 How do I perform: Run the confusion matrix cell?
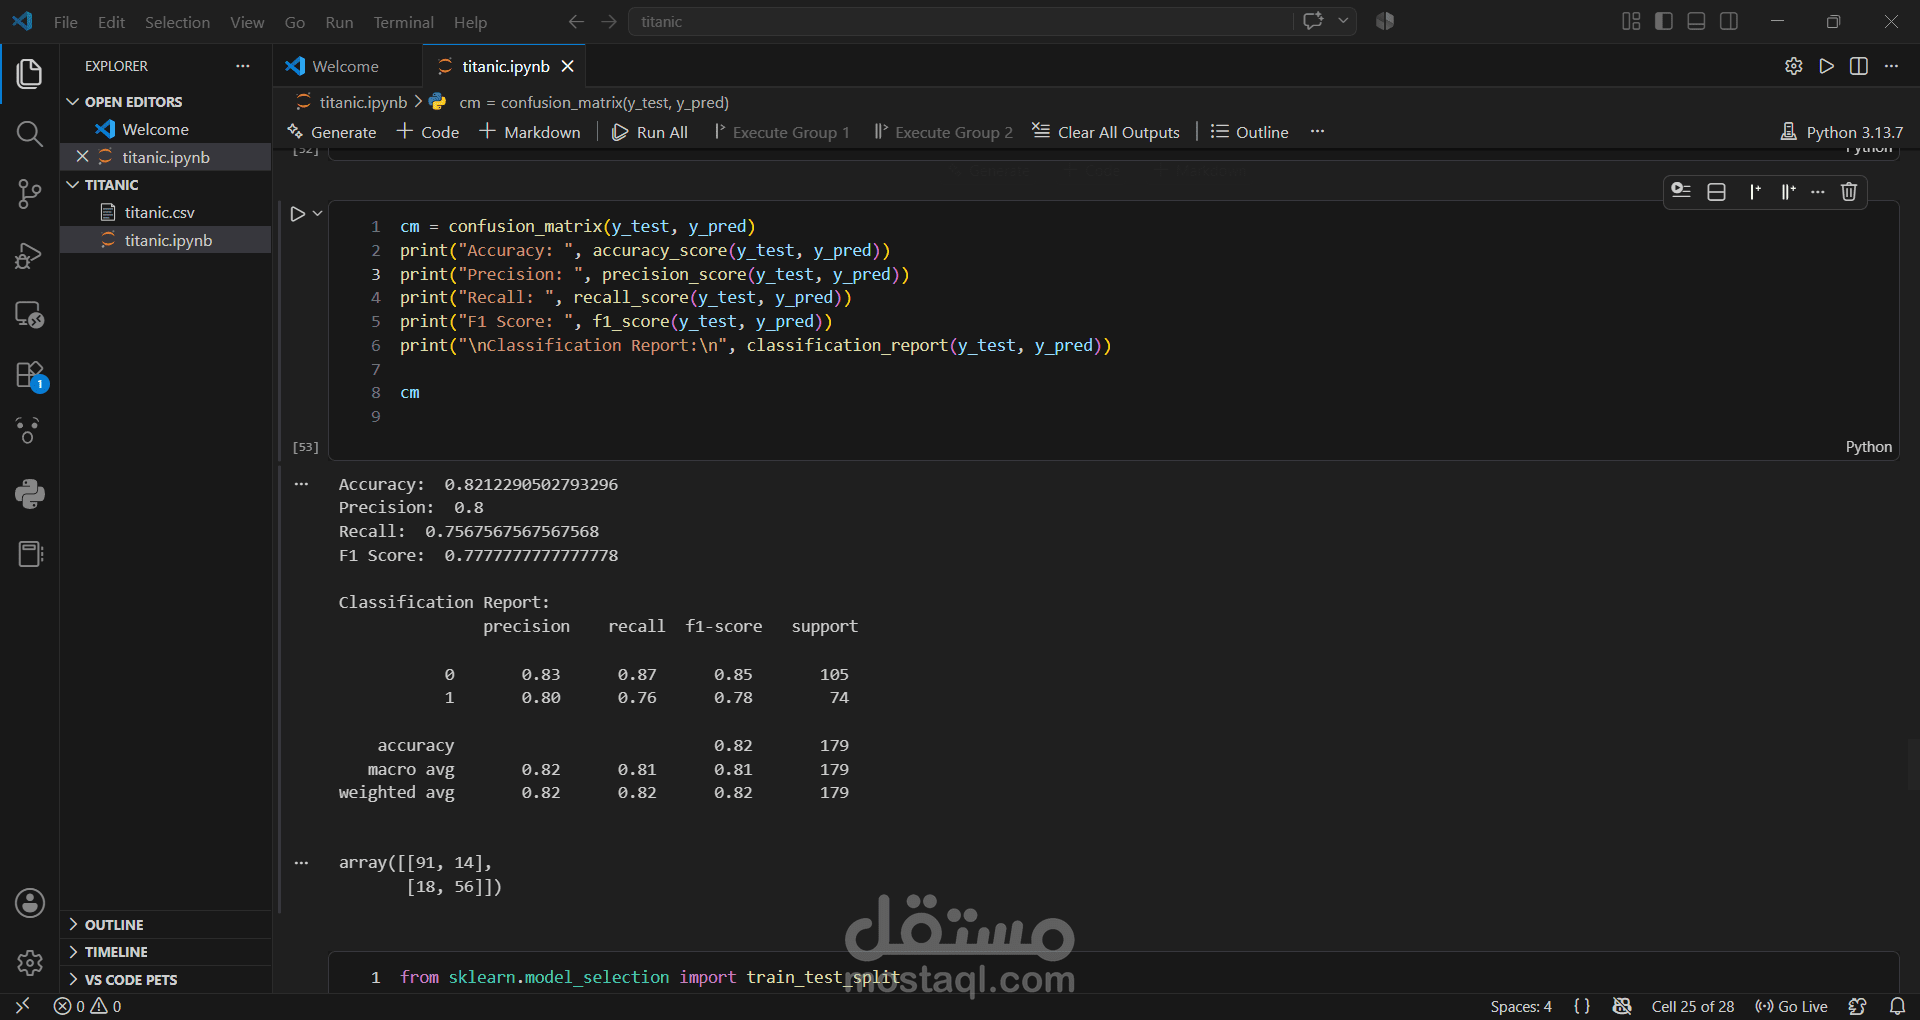tap(297, 214)
